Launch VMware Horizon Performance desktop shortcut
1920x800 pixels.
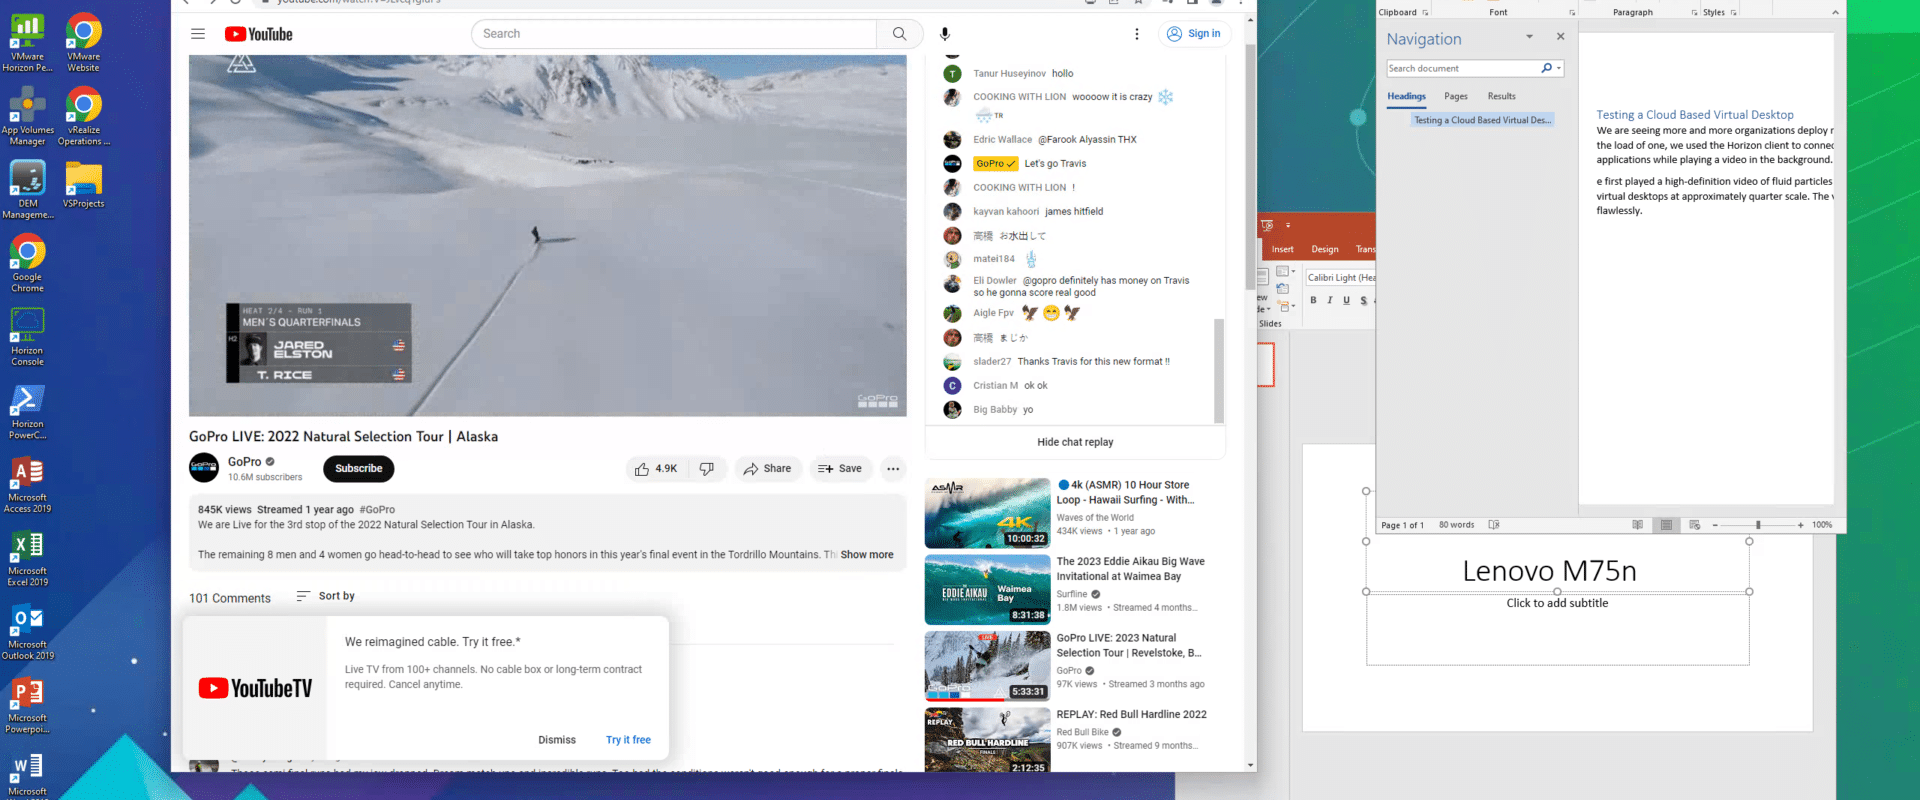(x=27, y=43)
